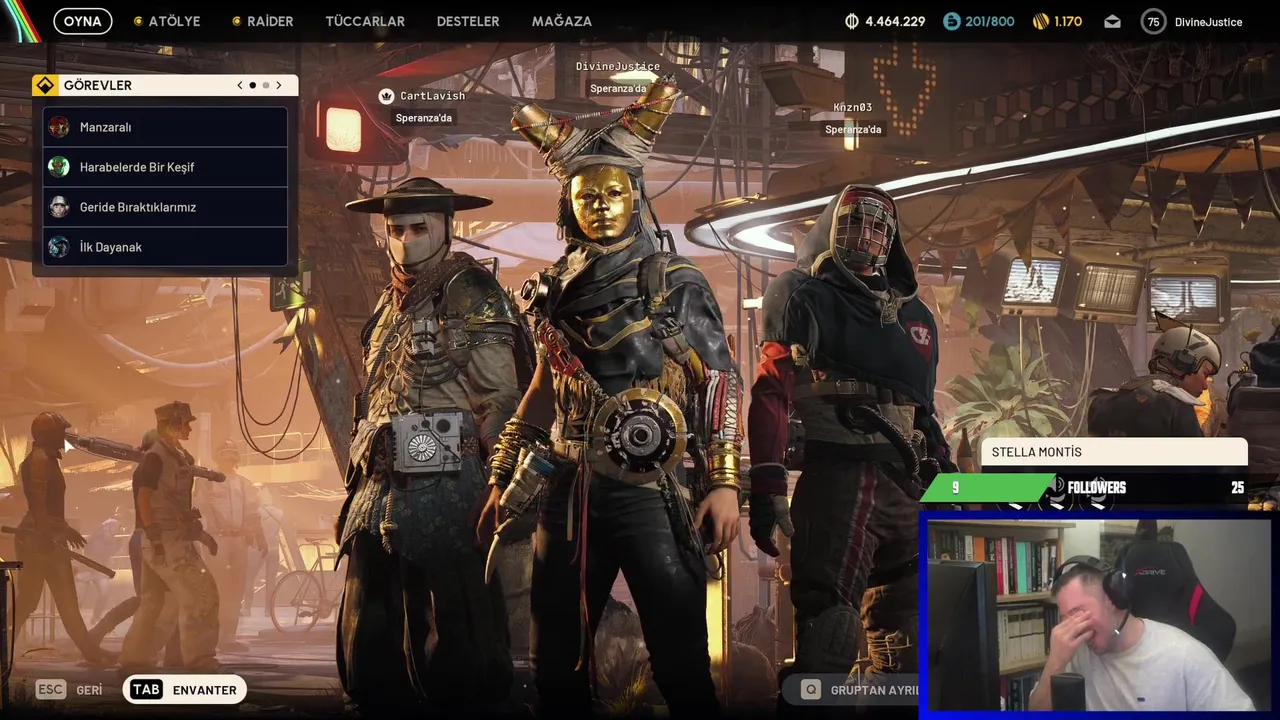Open the İlk Dayanak quest
Screen dimensions: 1280x720
pyautogui.click(x=166, y=247)
